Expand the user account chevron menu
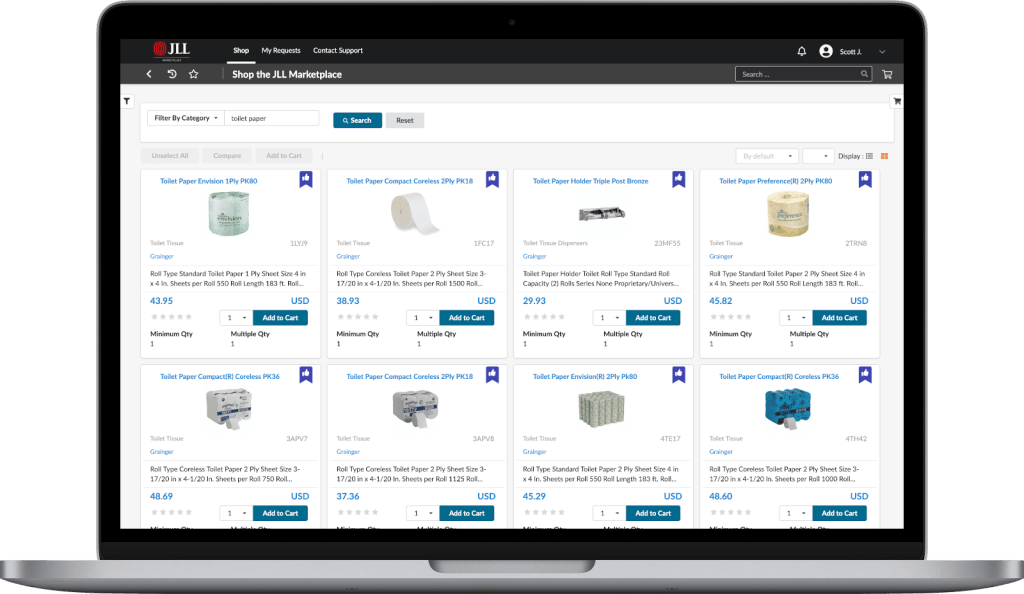The image size is (1024, 594). click(882, 52)
